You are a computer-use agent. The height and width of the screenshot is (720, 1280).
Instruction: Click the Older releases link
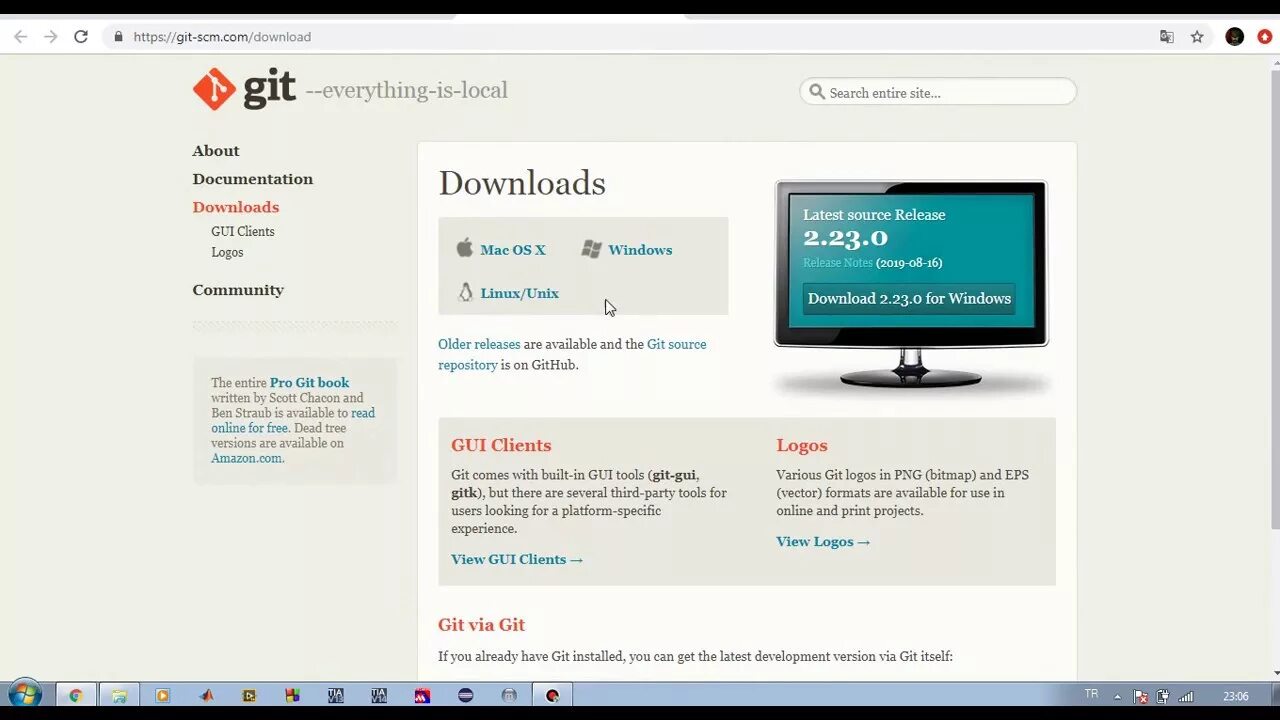[x=479, y=344]
